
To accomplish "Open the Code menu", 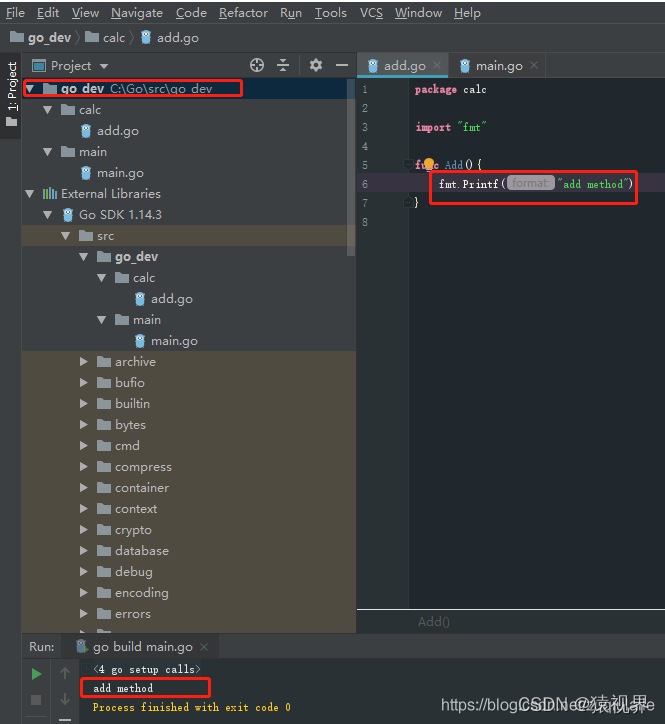I will click(191, 12).
